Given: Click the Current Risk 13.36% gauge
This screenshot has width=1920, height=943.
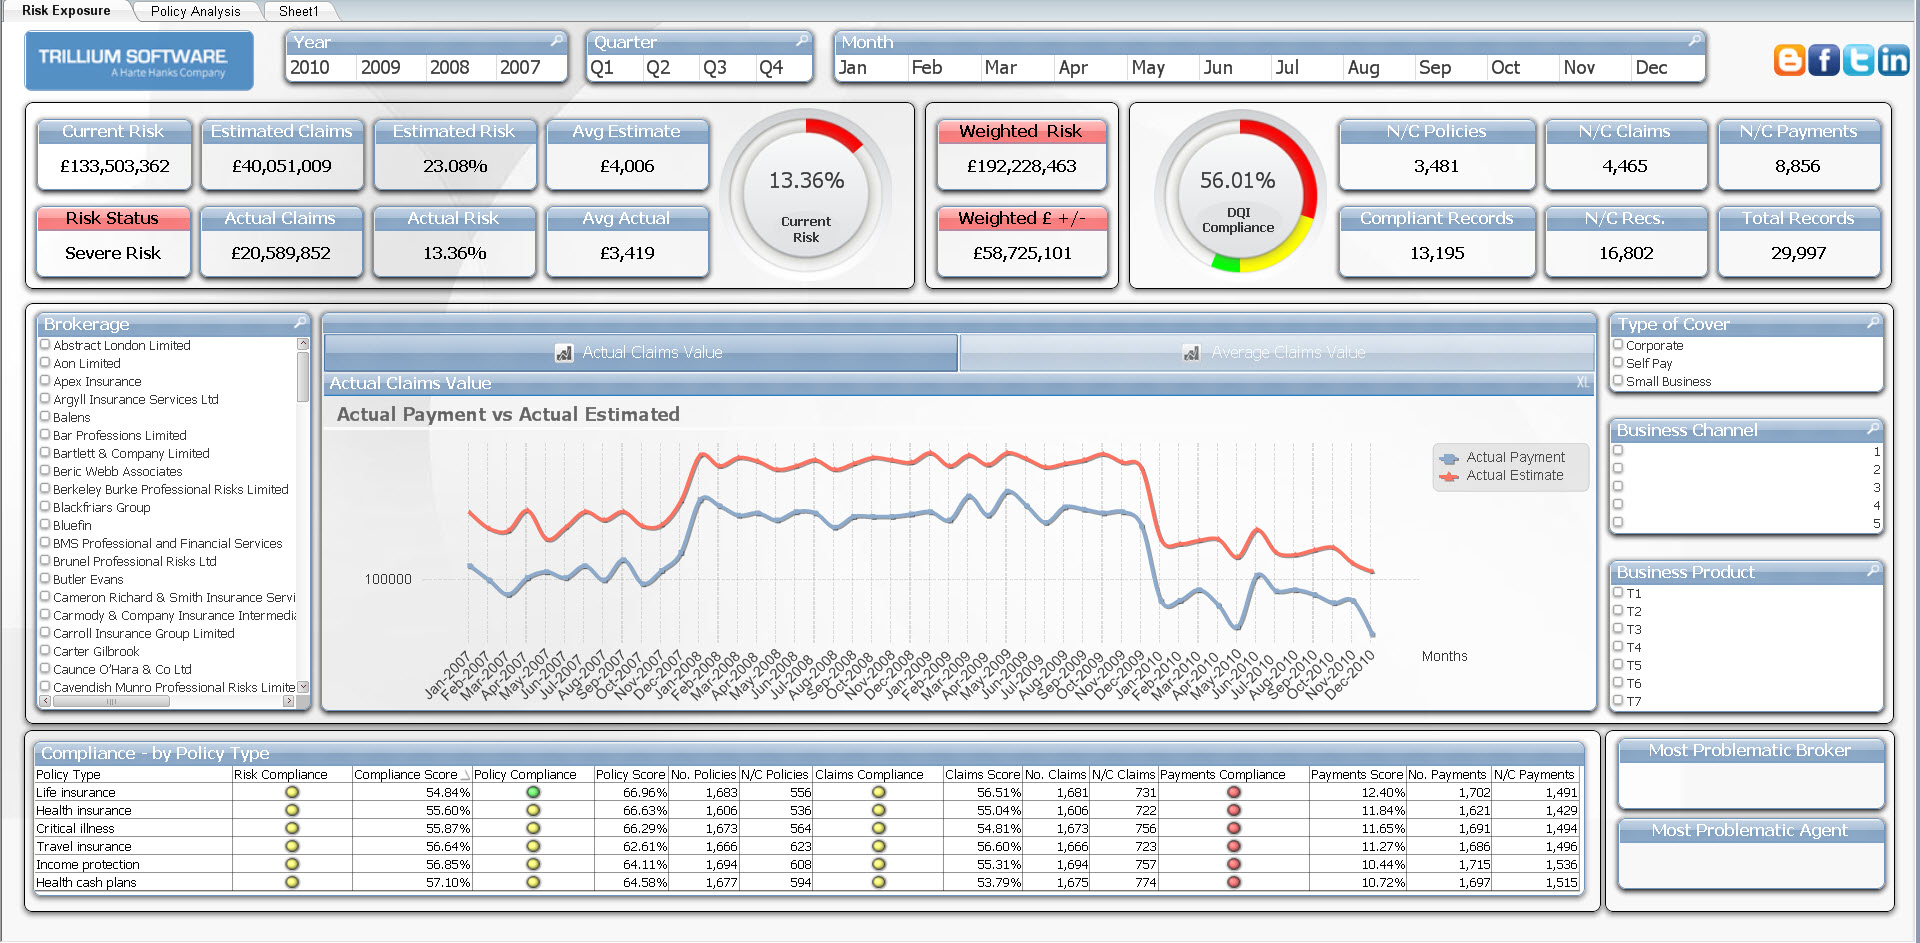Looking at the screenshot, I should pyautogui.click(x=806, y=195).
